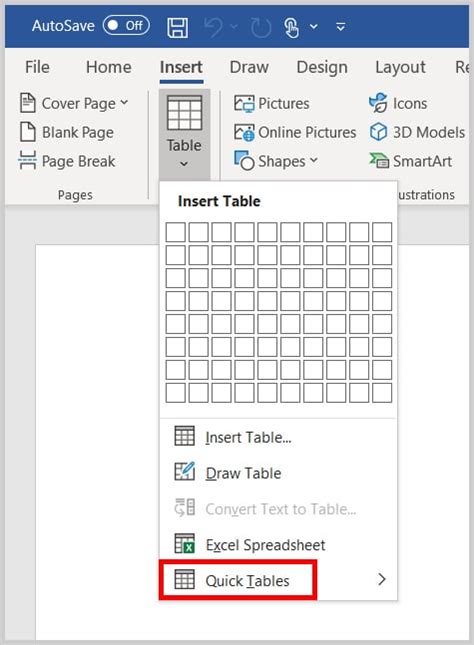This screenshot has height=645, width=474.
Task: Click the Table grid icon in ribbon
Action: click(184, 113)
